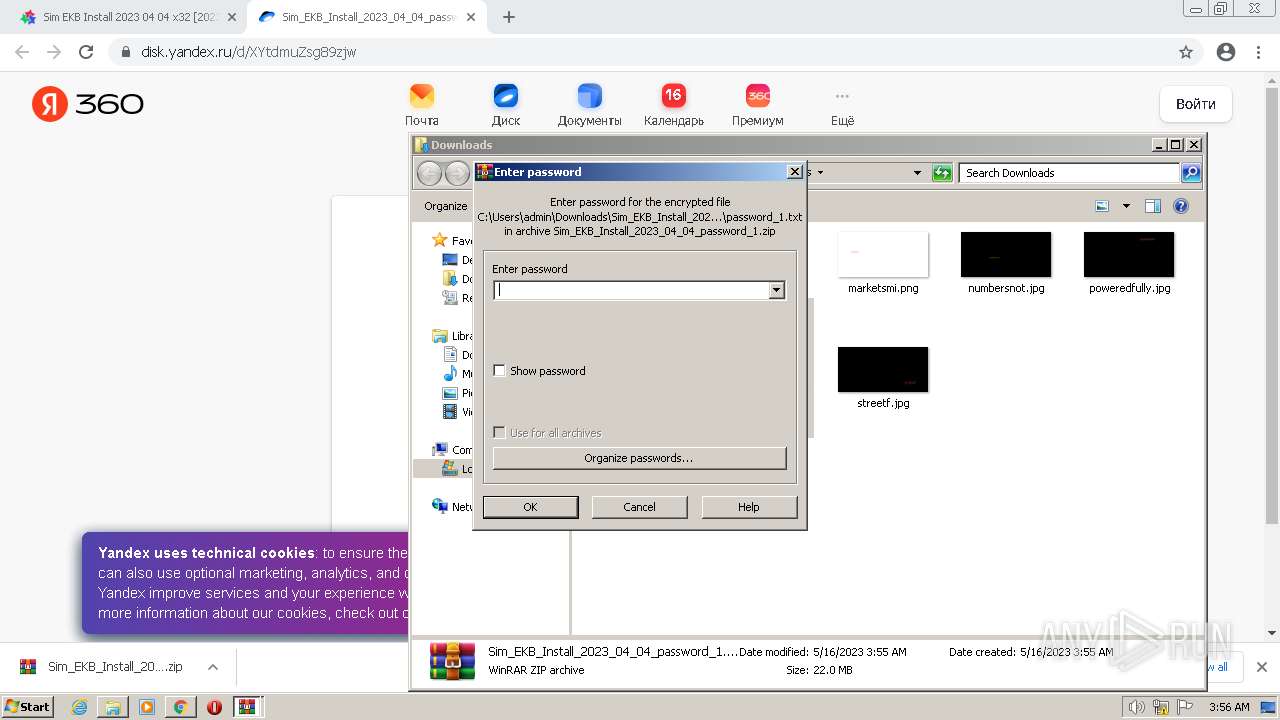1280x720 pixels.
Task: Reload the Yandex Disk page
Action: click(86, 52)
